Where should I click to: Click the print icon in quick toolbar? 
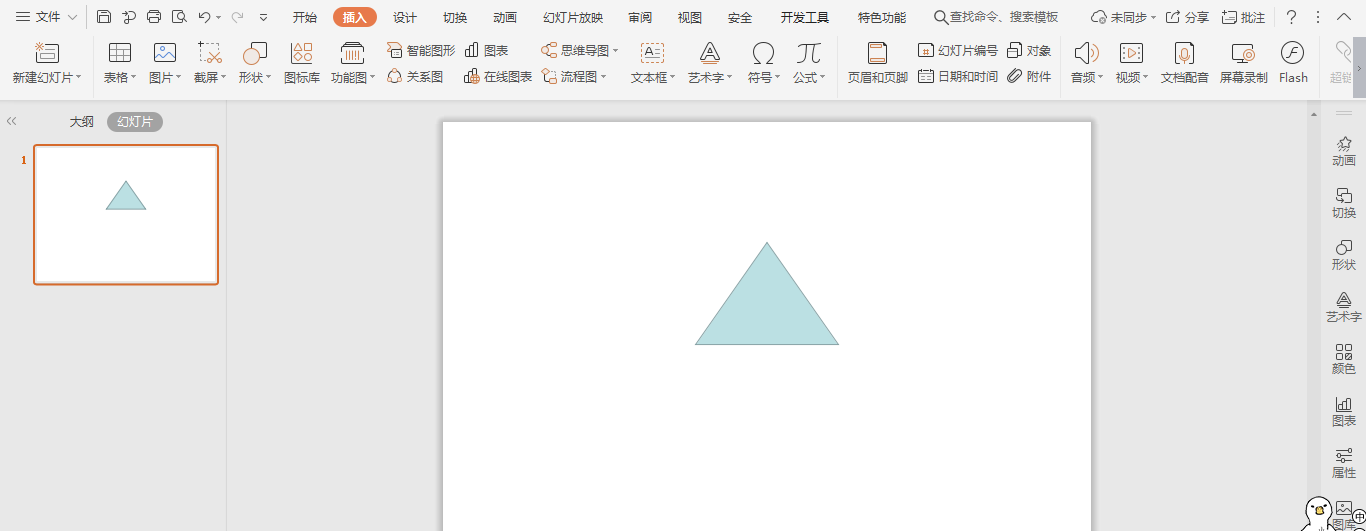coord(154,17)
